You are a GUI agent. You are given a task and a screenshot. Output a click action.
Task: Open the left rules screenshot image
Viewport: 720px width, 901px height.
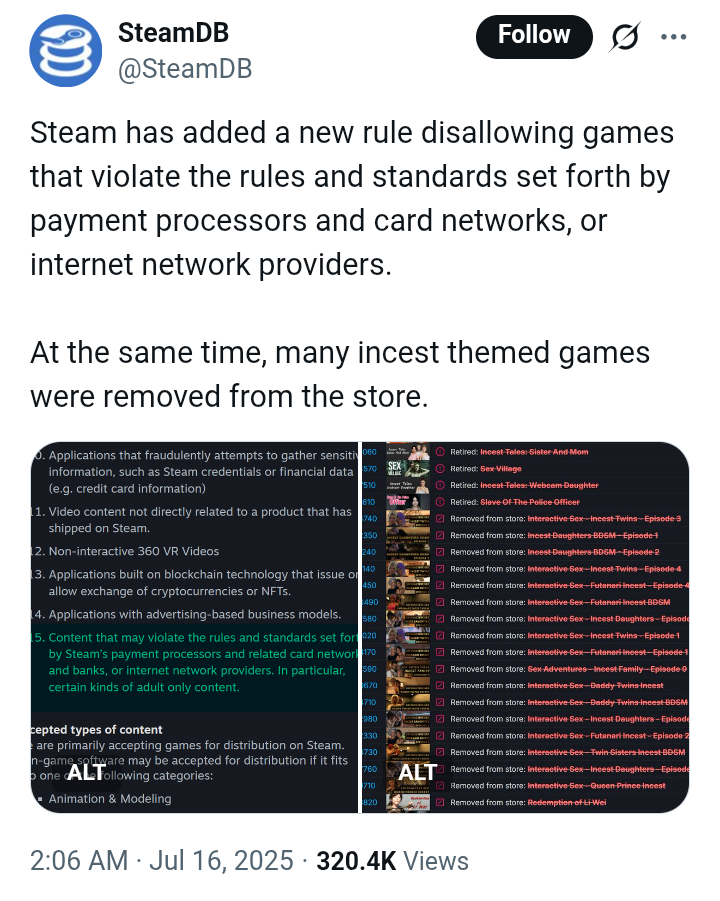coord(194,627)
